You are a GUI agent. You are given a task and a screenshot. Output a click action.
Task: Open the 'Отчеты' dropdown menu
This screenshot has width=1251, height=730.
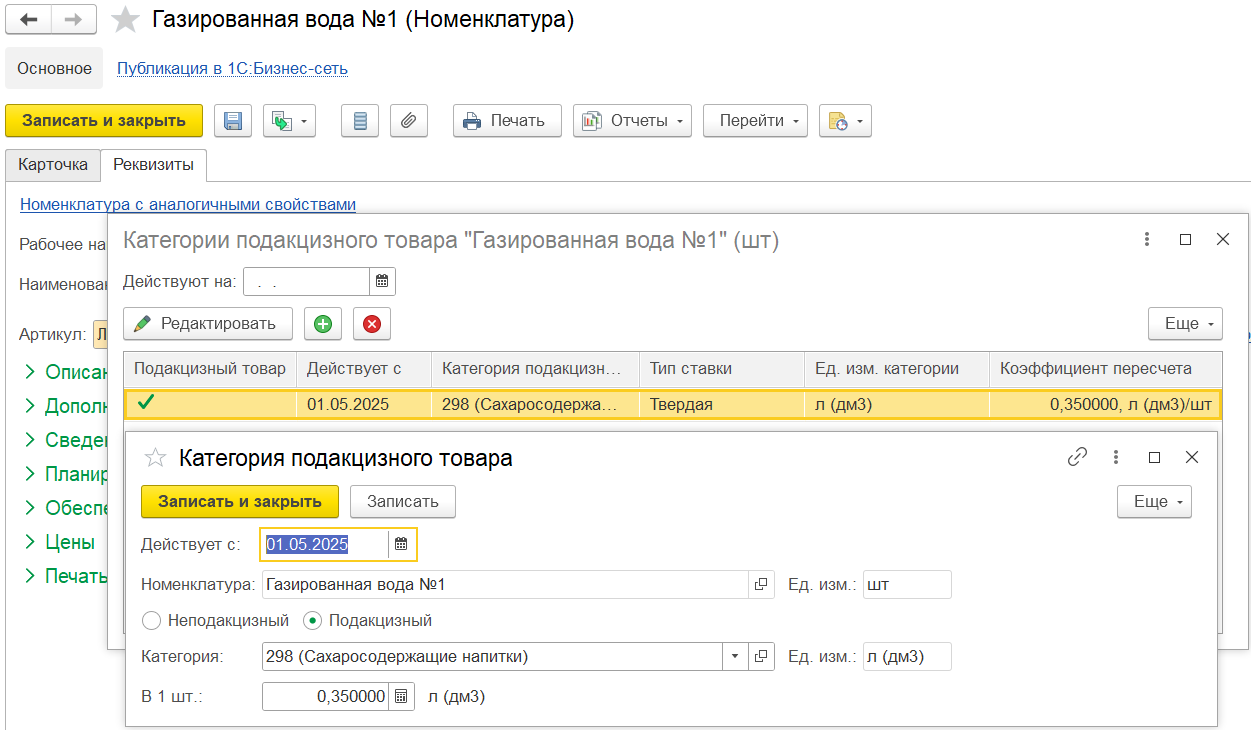coord(633,121)
